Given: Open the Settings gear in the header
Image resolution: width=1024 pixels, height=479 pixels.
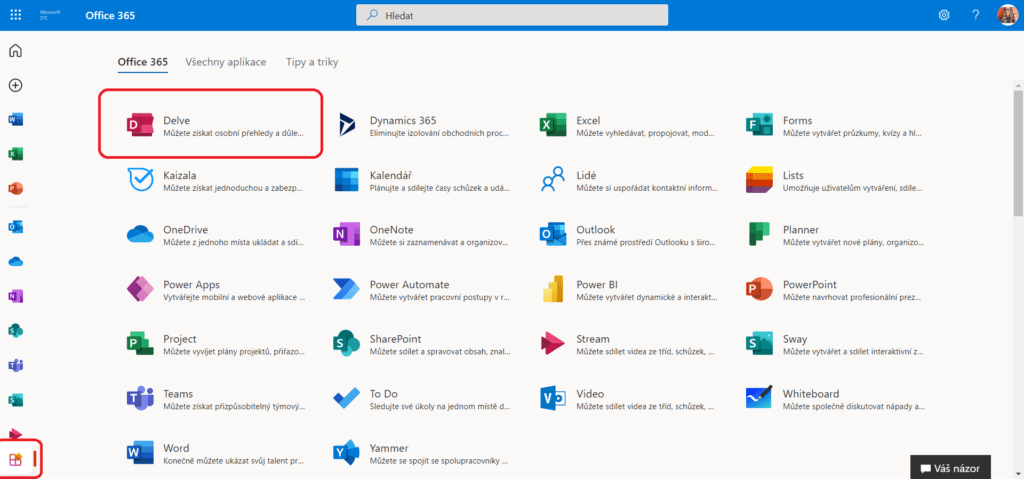Looking at the screenshot, I should coord(944,15).
